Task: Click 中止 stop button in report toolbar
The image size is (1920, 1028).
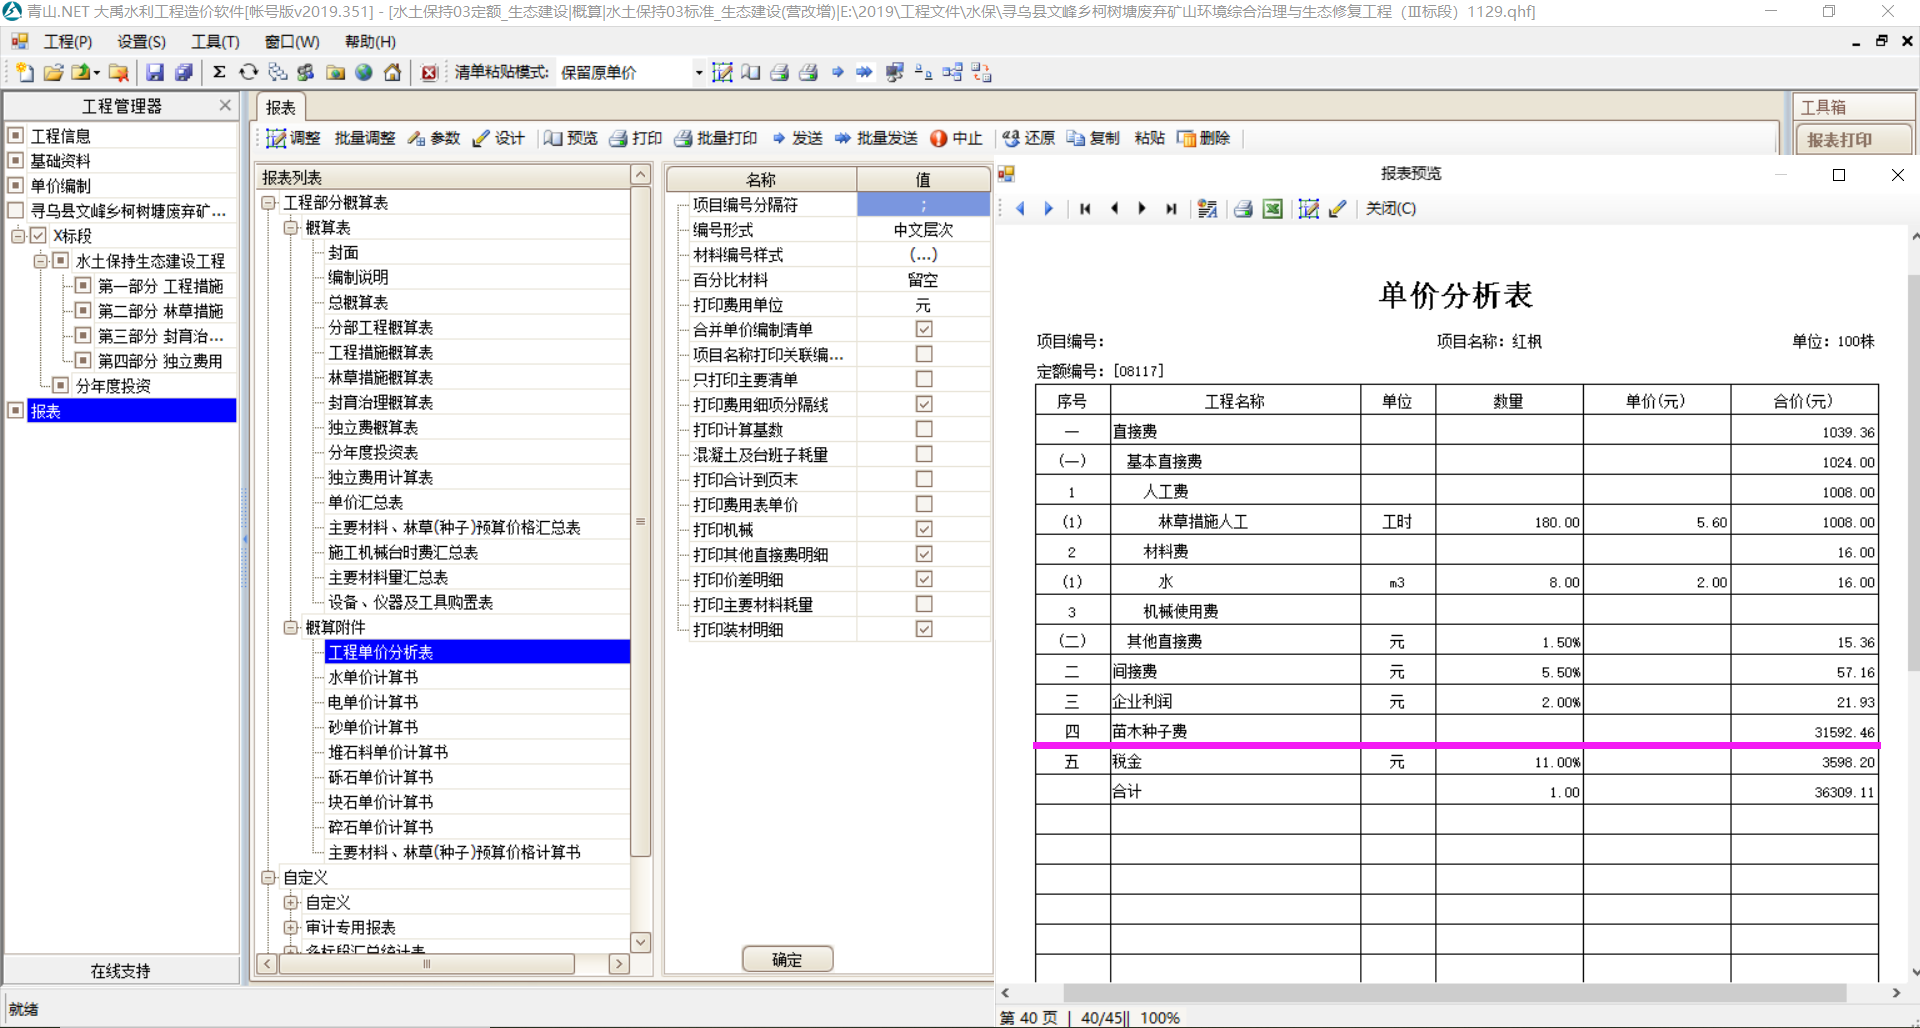Action: pos(956,138)
